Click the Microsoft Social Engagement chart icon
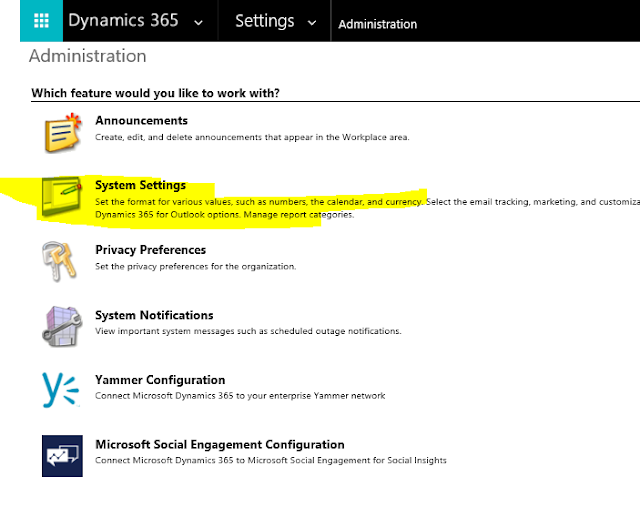Viewport: 640px width, 507px height. pos(62,456)
